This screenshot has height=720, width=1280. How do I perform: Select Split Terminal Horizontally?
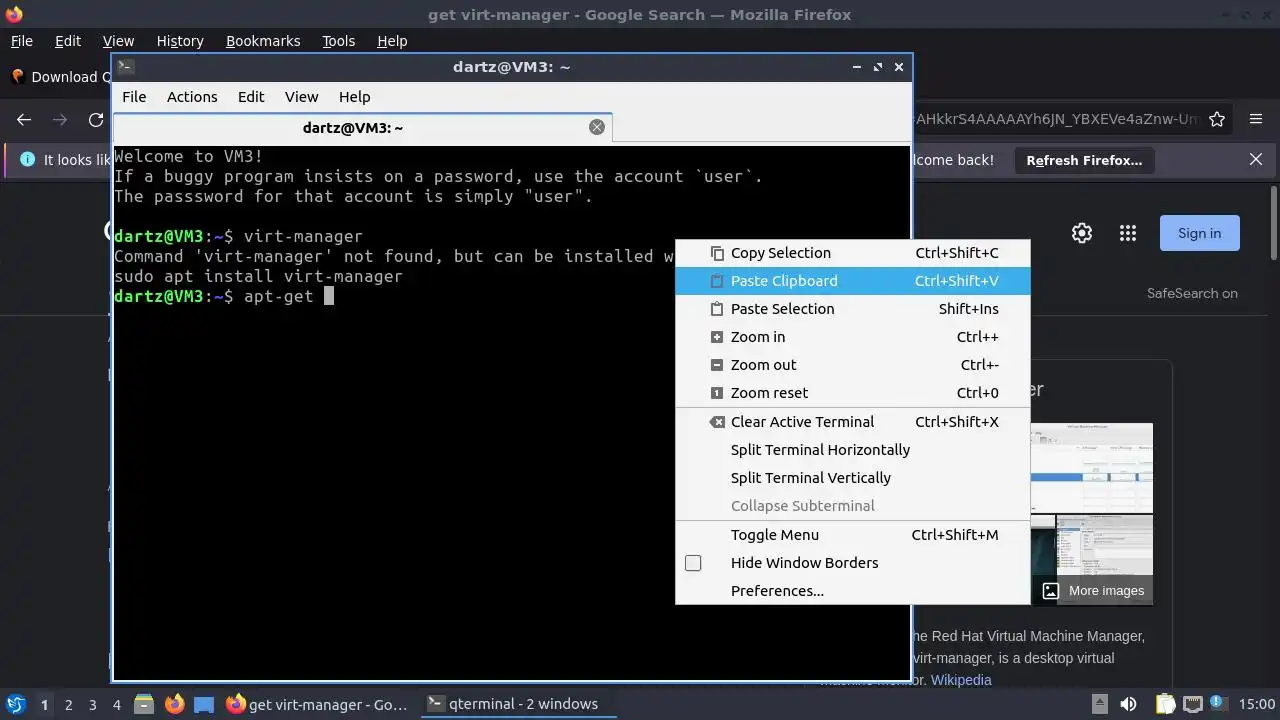(x=853, y=450)
